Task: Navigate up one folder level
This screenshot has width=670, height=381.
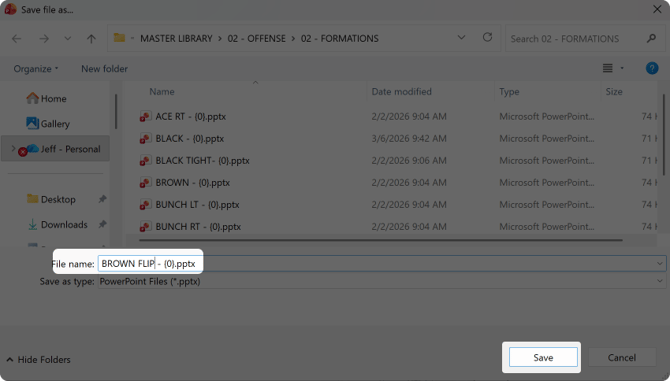Action: [91, 39]
